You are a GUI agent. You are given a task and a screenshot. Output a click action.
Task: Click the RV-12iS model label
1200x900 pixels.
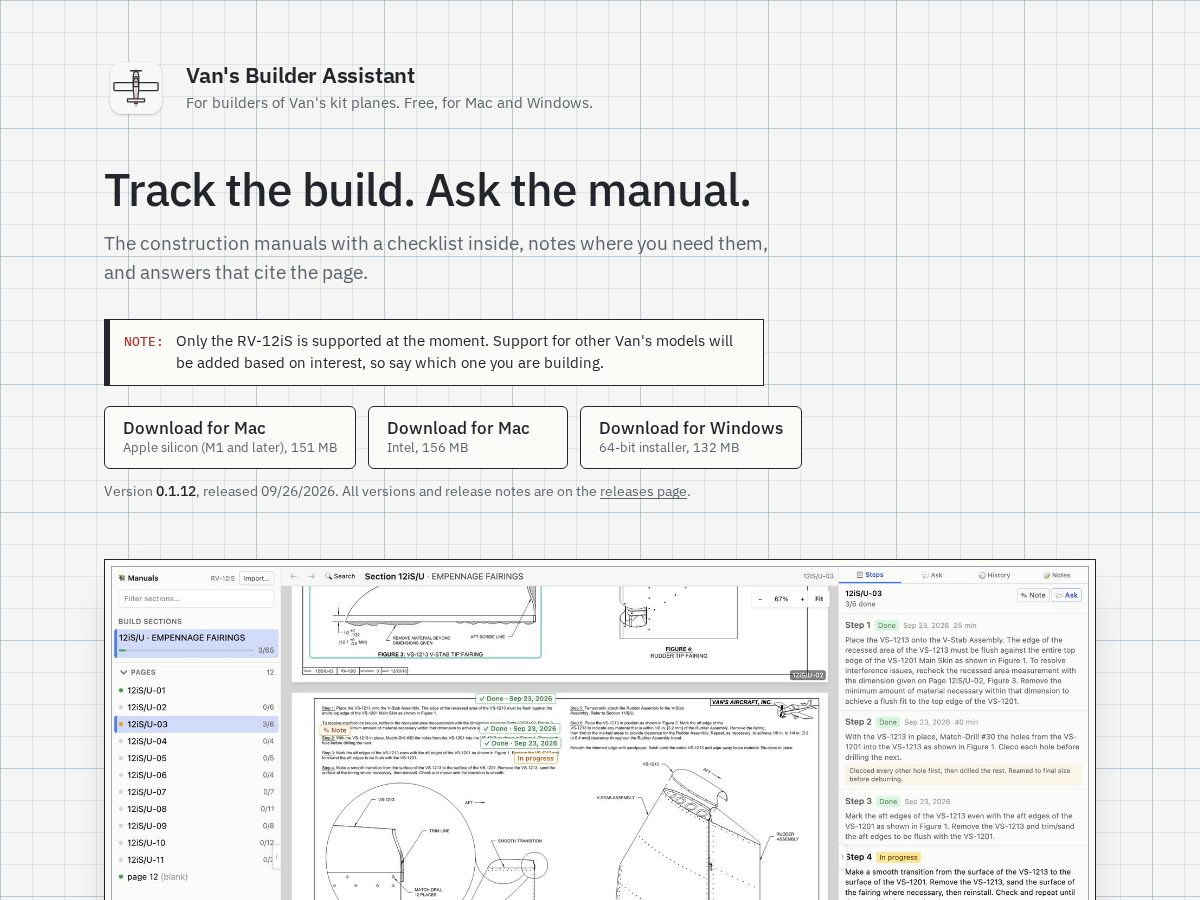(x=222, y=578)
